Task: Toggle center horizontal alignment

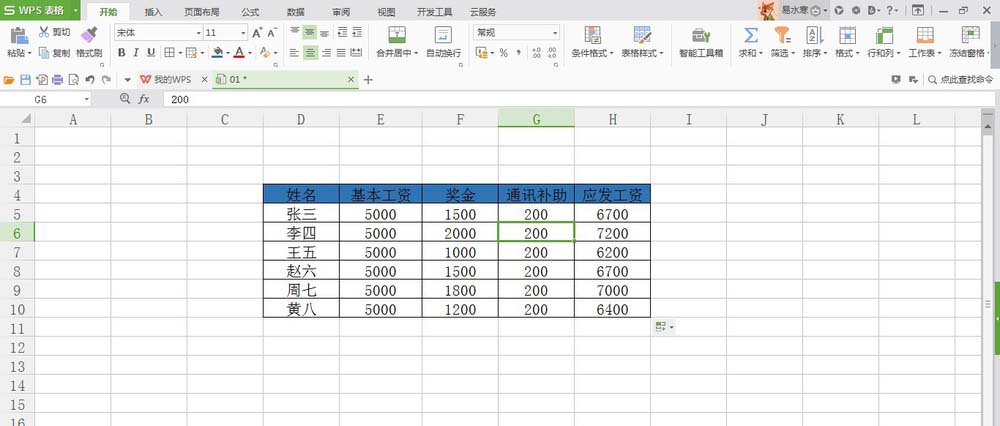Action: tap(310, 53)
